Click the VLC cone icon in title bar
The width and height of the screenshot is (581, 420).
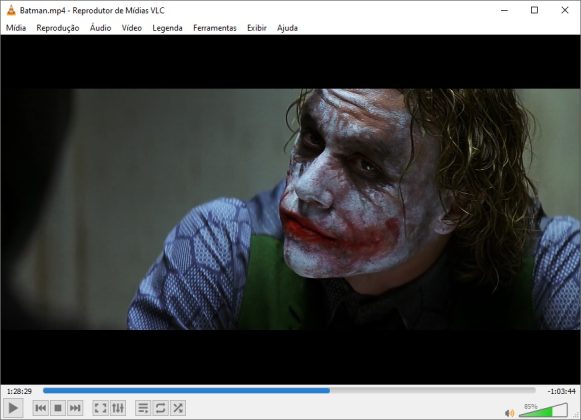11,10
